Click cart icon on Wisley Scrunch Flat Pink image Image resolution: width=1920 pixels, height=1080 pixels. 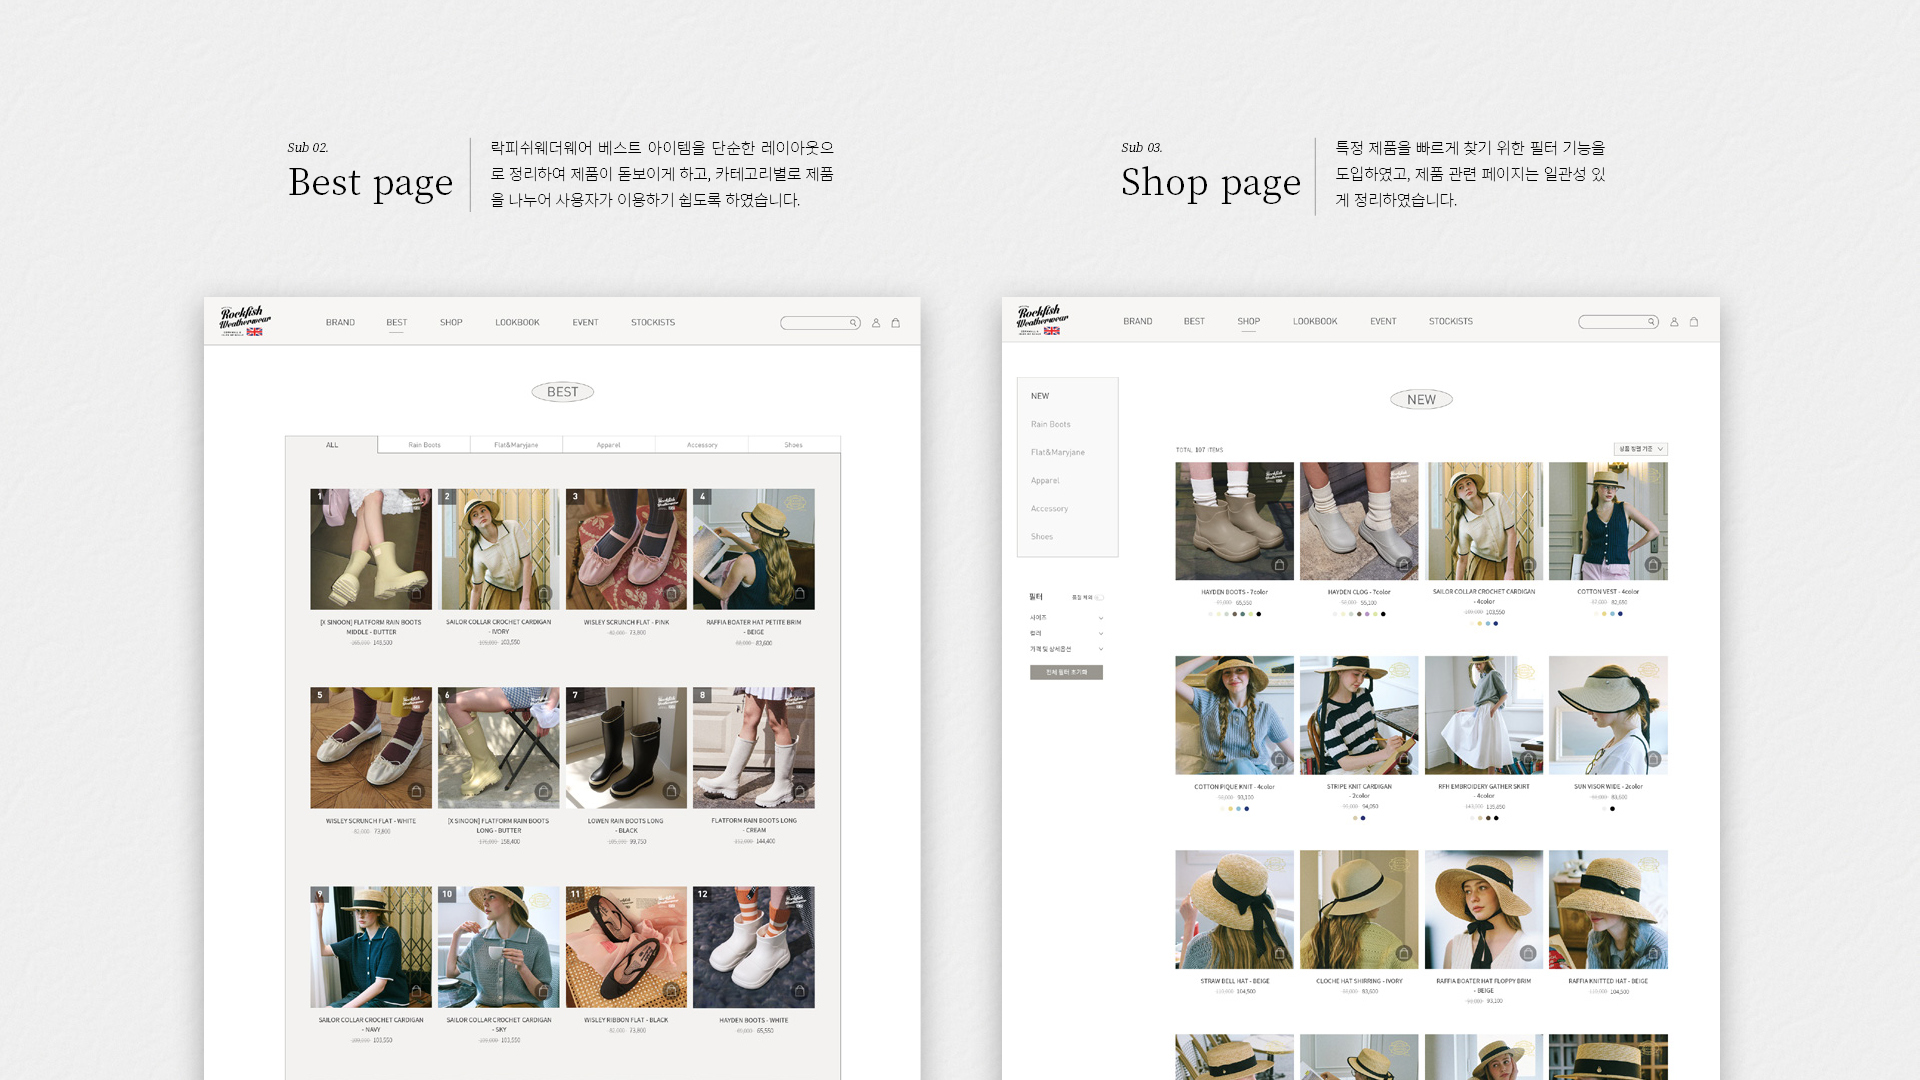tap(672, 594)
